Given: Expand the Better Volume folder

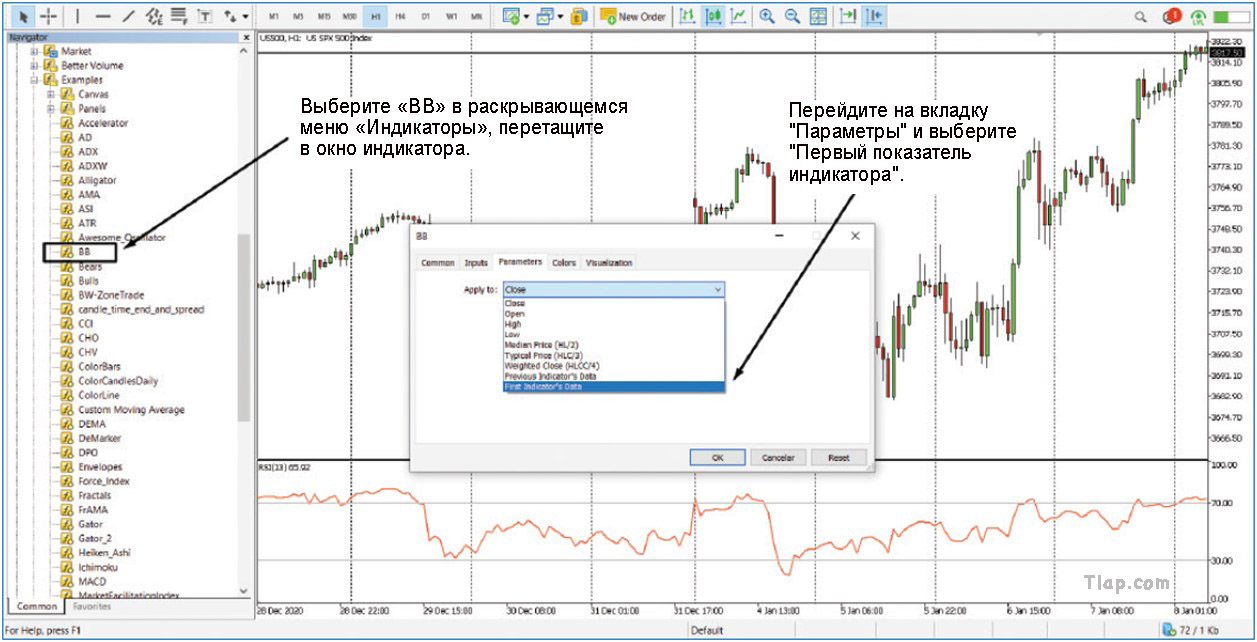Looking at the screenshot, I should tap(34, 65).
